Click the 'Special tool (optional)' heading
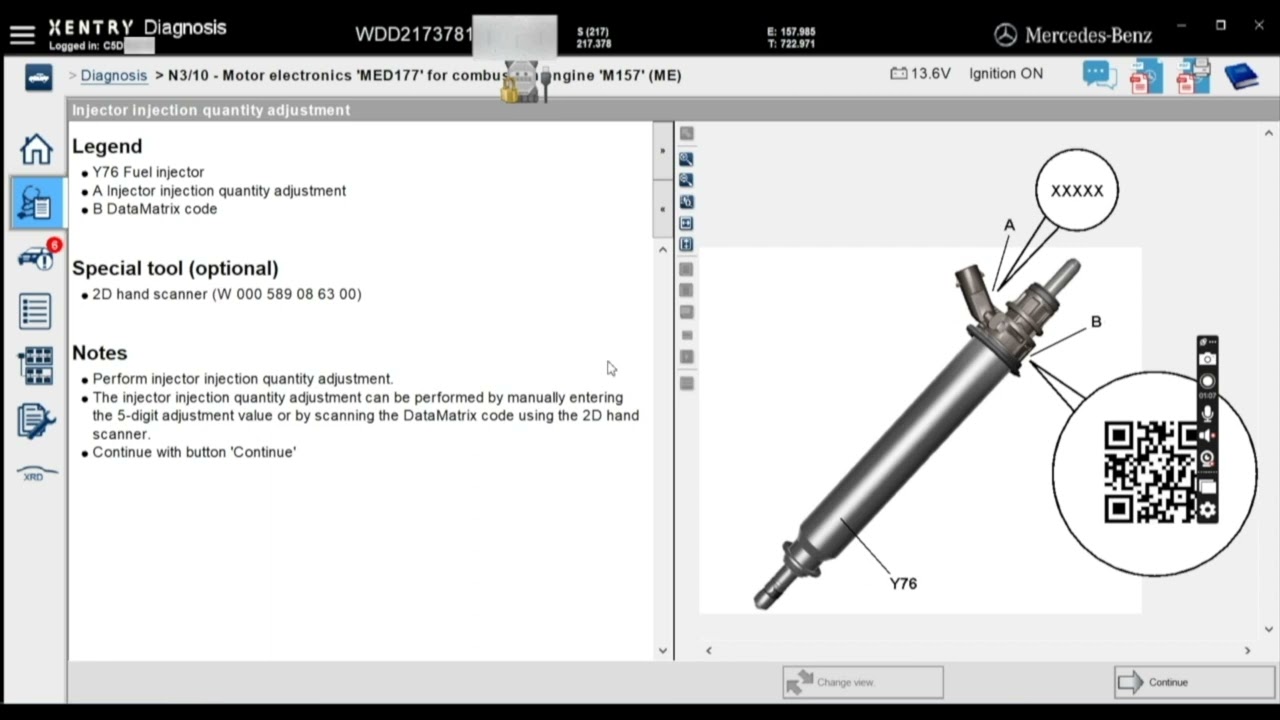 175,268
